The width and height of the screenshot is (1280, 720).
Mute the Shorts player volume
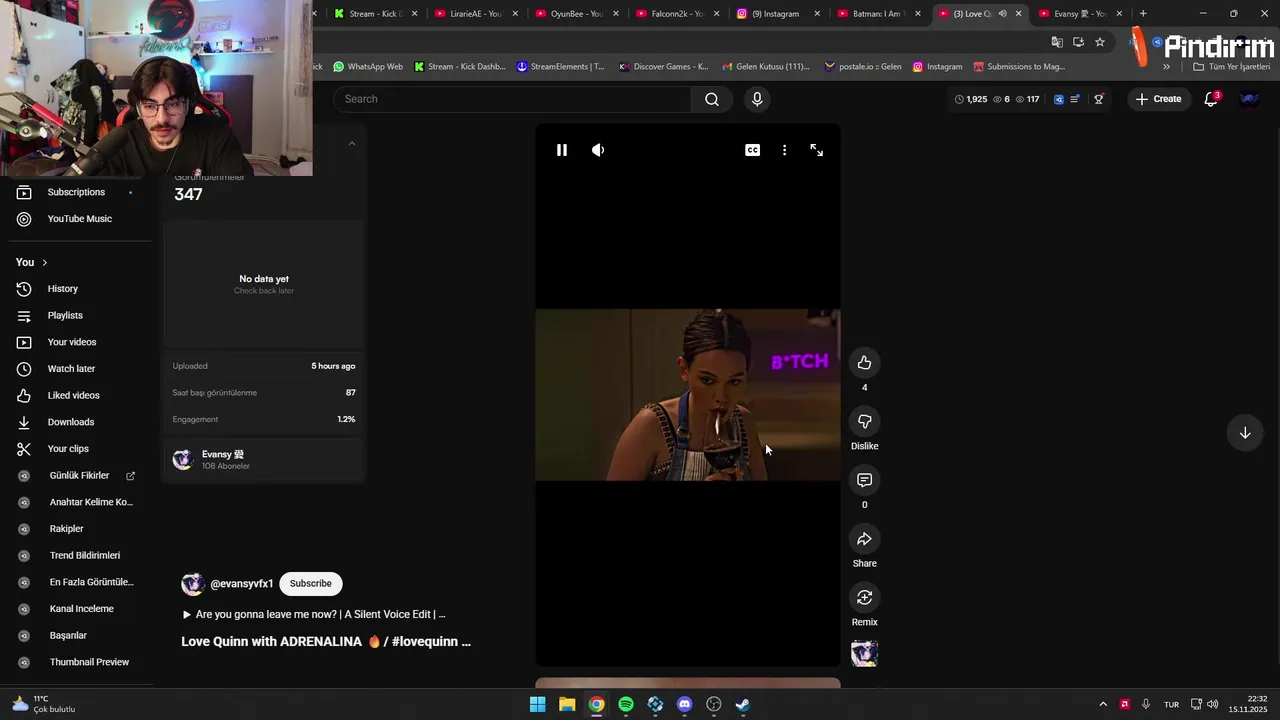coord(598,150)
